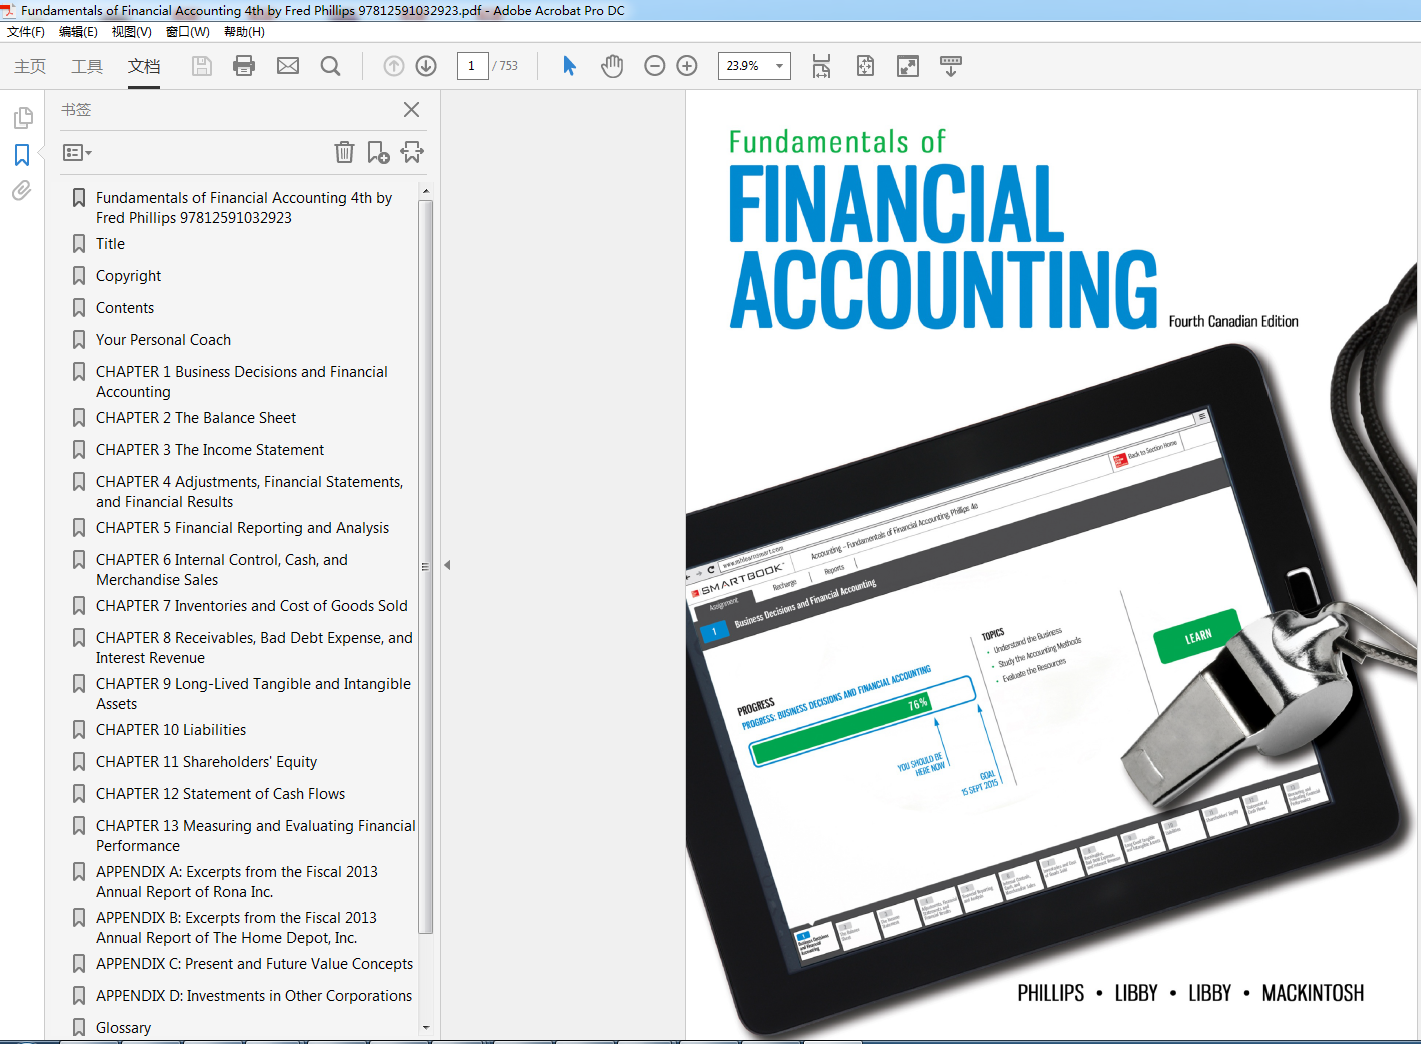Click bookmarks panel scroll-up arrow
This screenshot has height=1044, width=1421.
(x=426, y=191)
